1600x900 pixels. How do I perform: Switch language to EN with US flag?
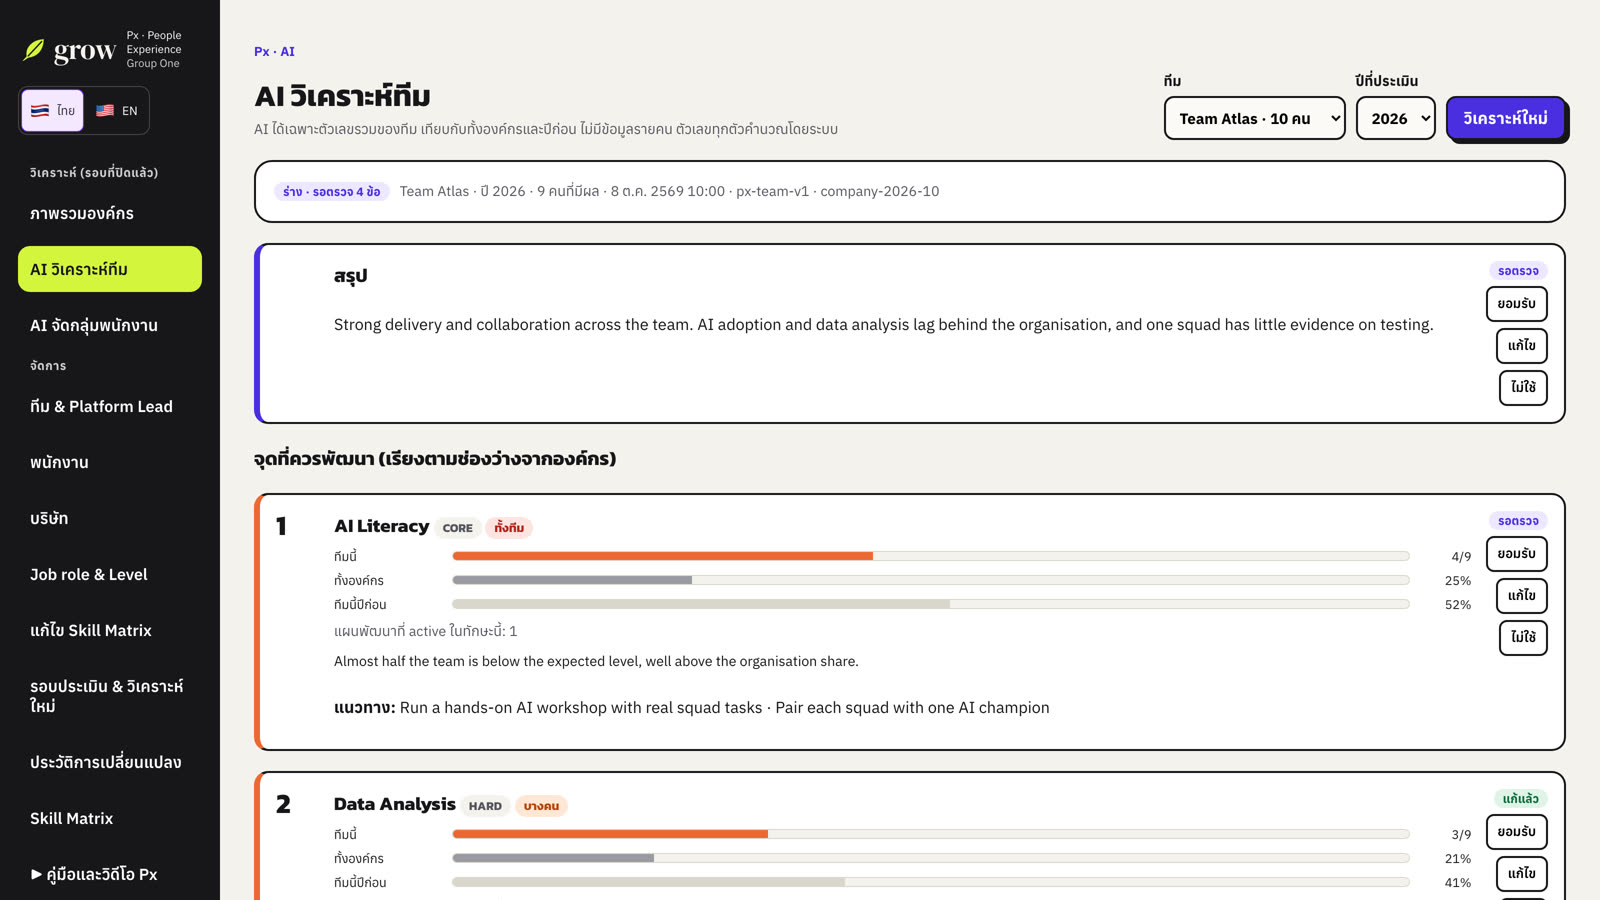[x=116, y=110]
